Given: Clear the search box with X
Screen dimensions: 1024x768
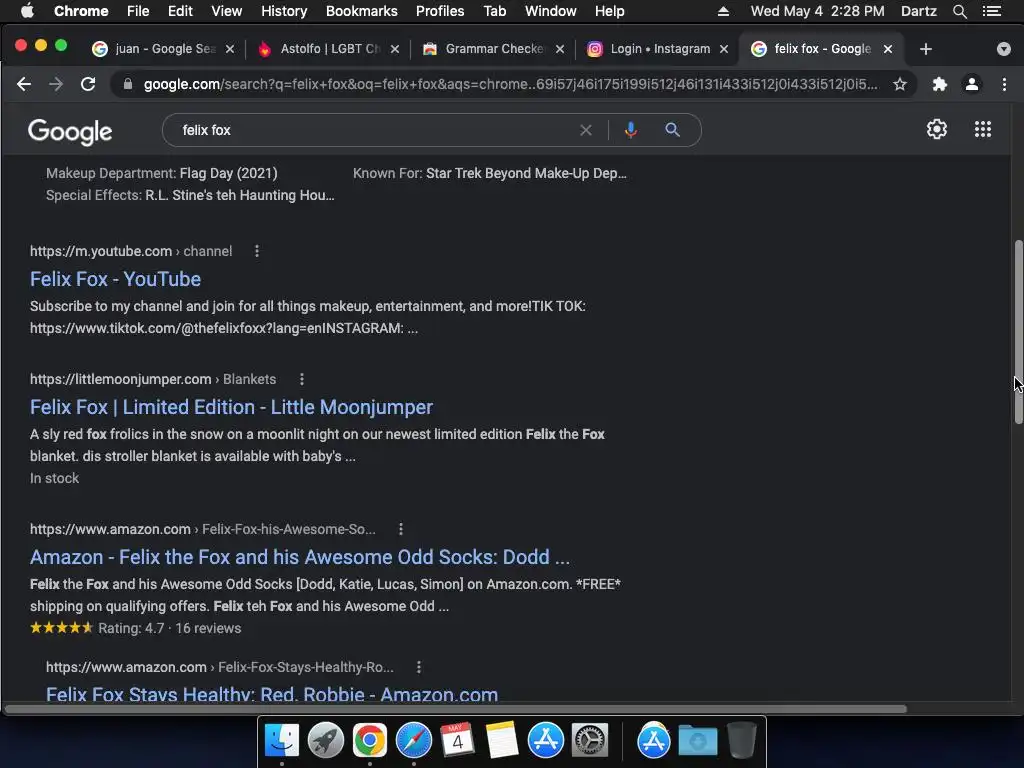Looking at the screenshot, I should pyautogui.click(x=586, y=130).
